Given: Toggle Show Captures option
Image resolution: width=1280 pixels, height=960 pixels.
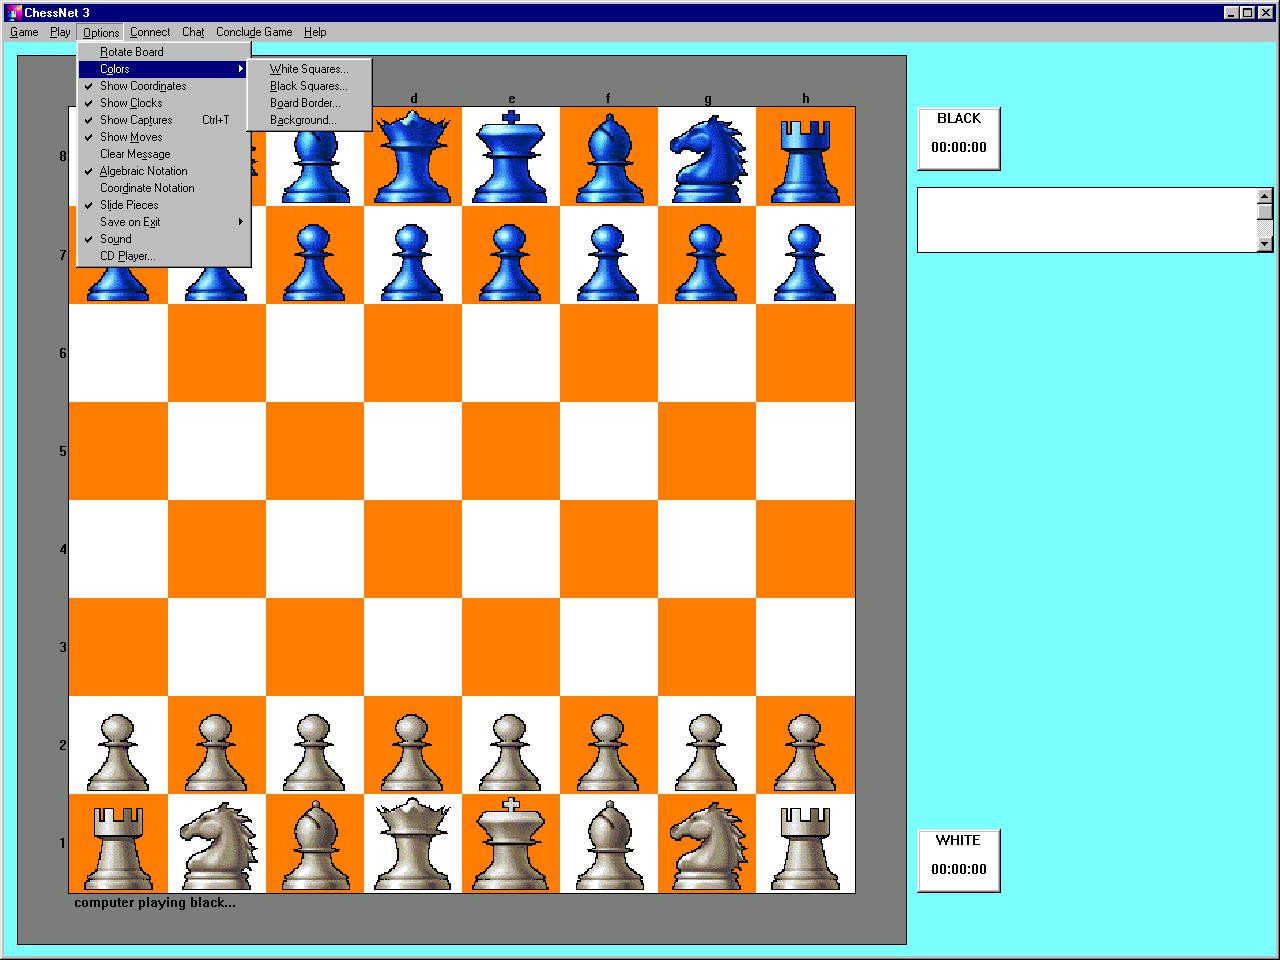Looking at the screenshot, I should [x=164, y=120].
